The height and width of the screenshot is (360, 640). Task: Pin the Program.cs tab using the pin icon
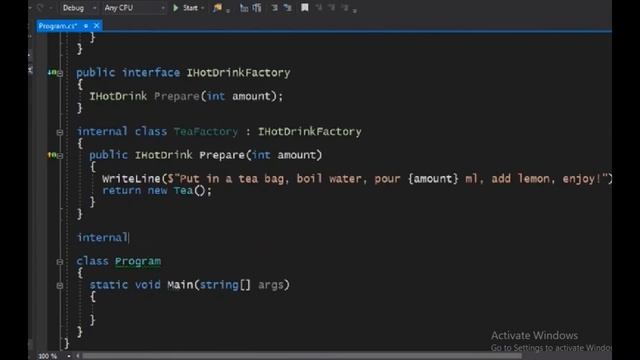click(86, 26)
